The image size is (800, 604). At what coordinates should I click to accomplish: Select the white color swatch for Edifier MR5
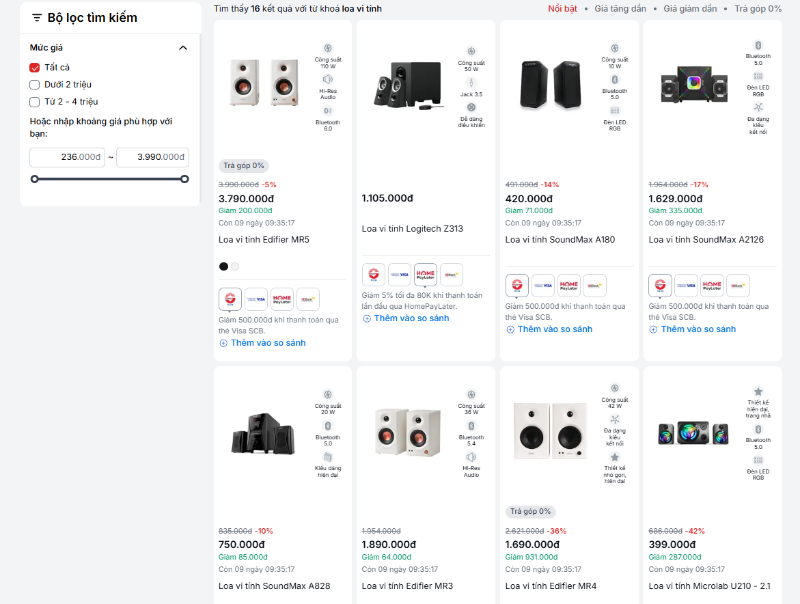pyautogui.click(x=235, y=266)
